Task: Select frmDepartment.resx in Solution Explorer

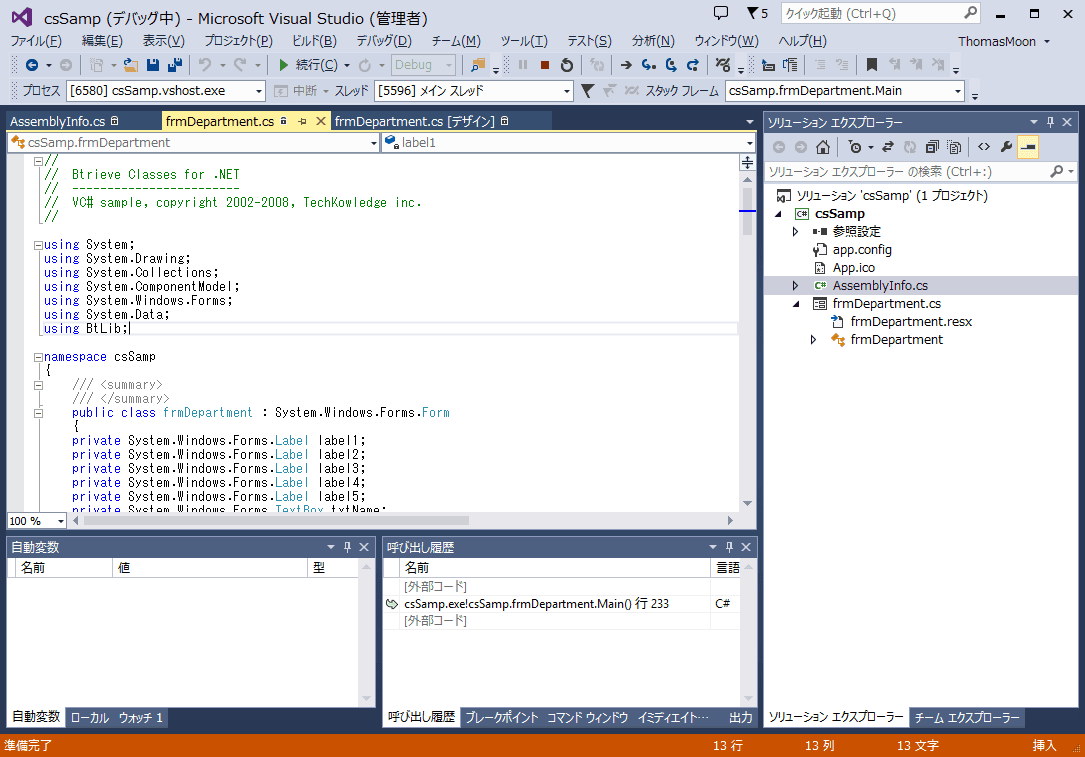Action: 911,322
